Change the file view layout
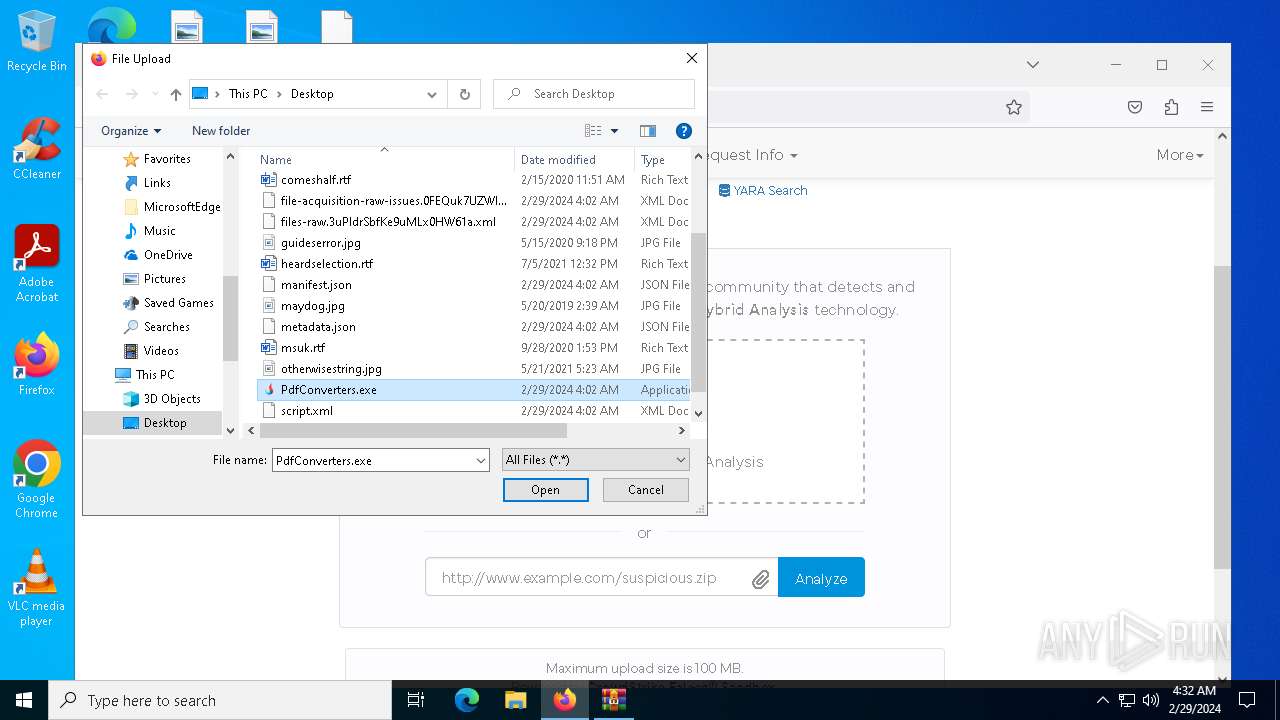The height and width of the screenshot is (720, 1280). coord(593,131)
